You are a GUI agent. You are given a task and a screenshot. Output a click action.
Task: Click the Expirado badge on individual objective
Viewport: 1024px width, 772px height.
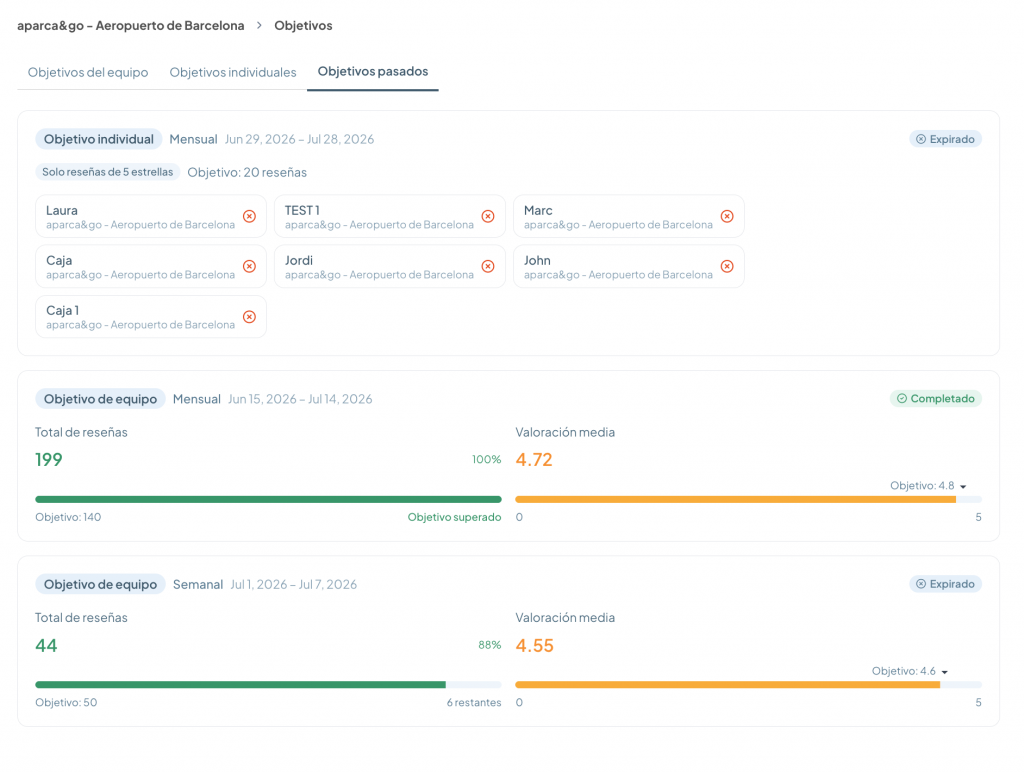(x=946, y=139)
